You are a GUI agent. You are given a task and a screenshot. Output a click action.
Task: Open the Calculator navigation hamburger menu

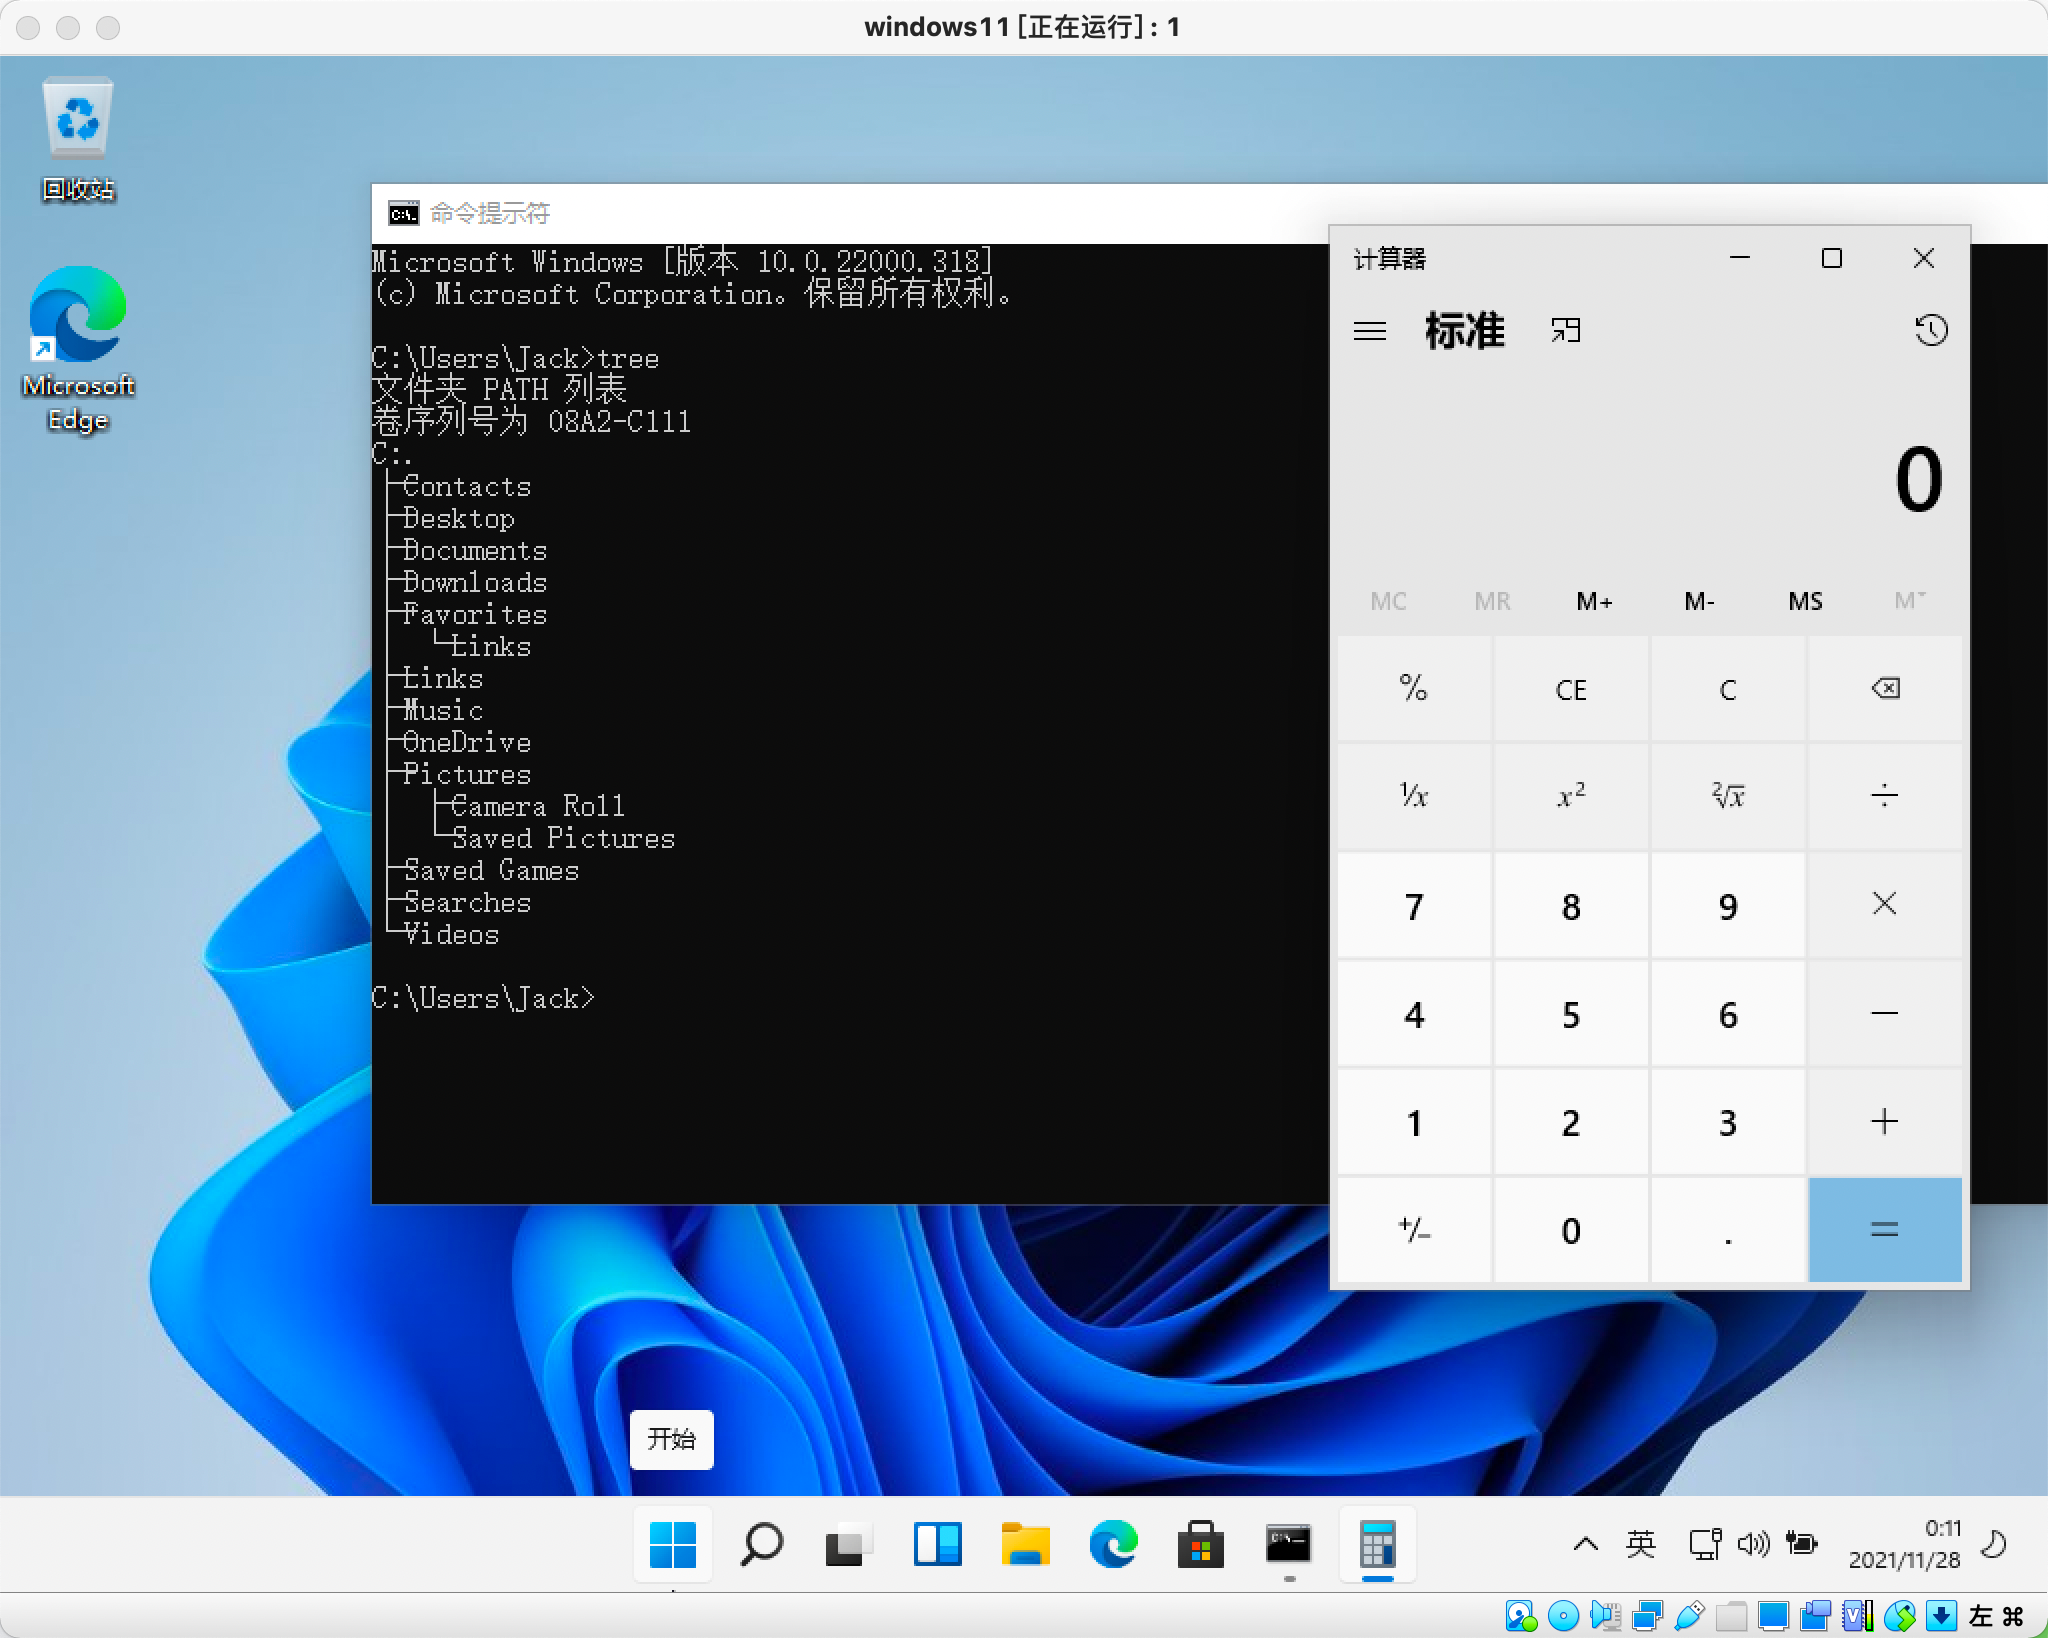point(1370,331)
